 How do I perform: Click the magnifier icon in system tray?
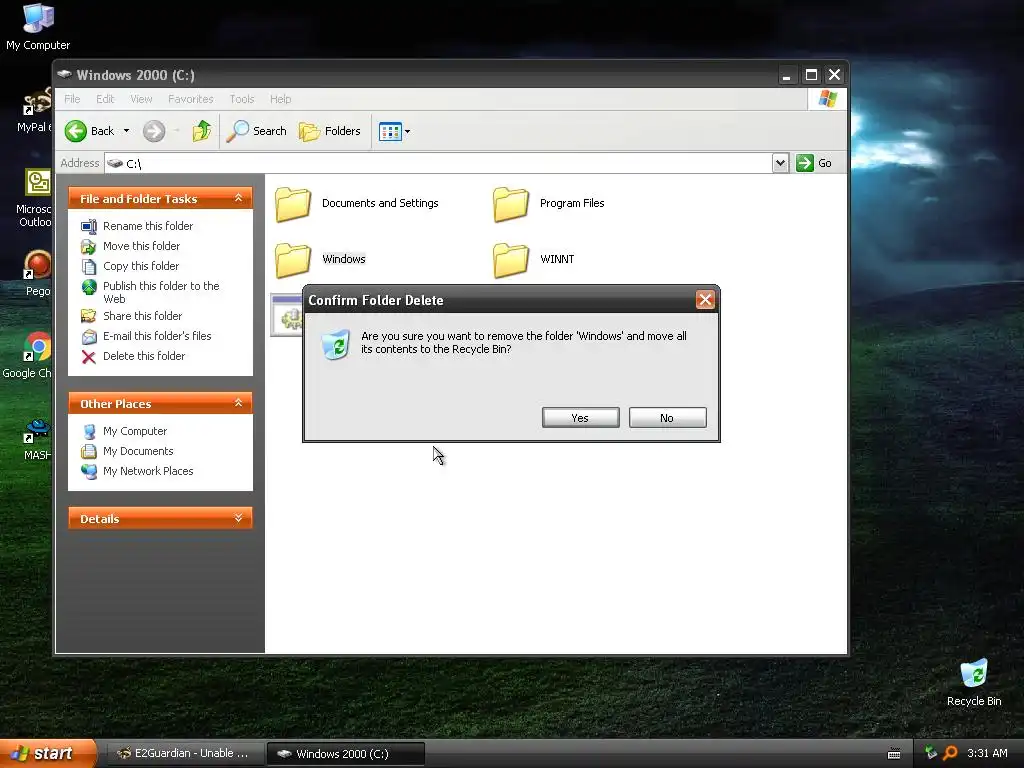click(x=950, y=754)
